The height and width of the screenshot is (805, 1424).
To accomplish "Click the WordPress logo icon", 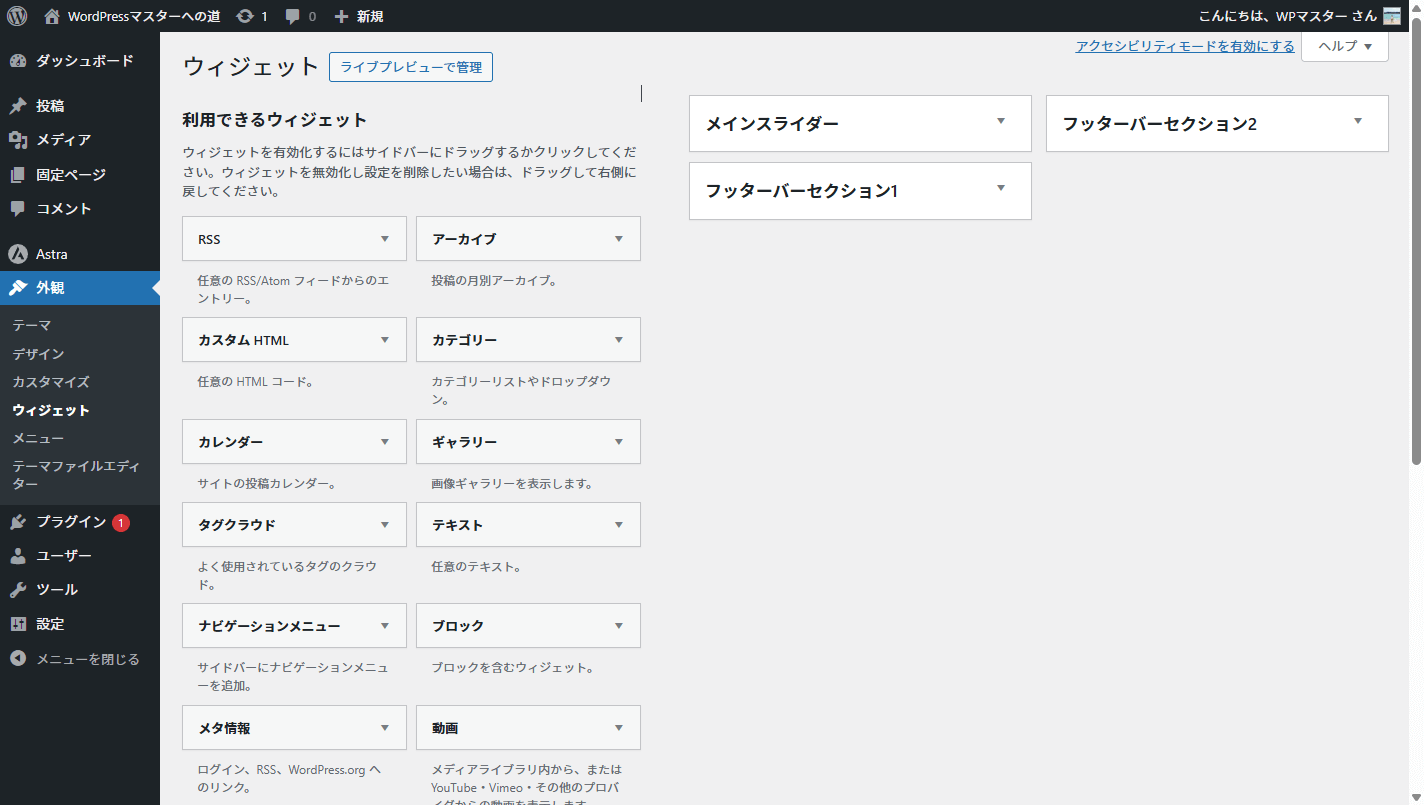I will point(17,16).
